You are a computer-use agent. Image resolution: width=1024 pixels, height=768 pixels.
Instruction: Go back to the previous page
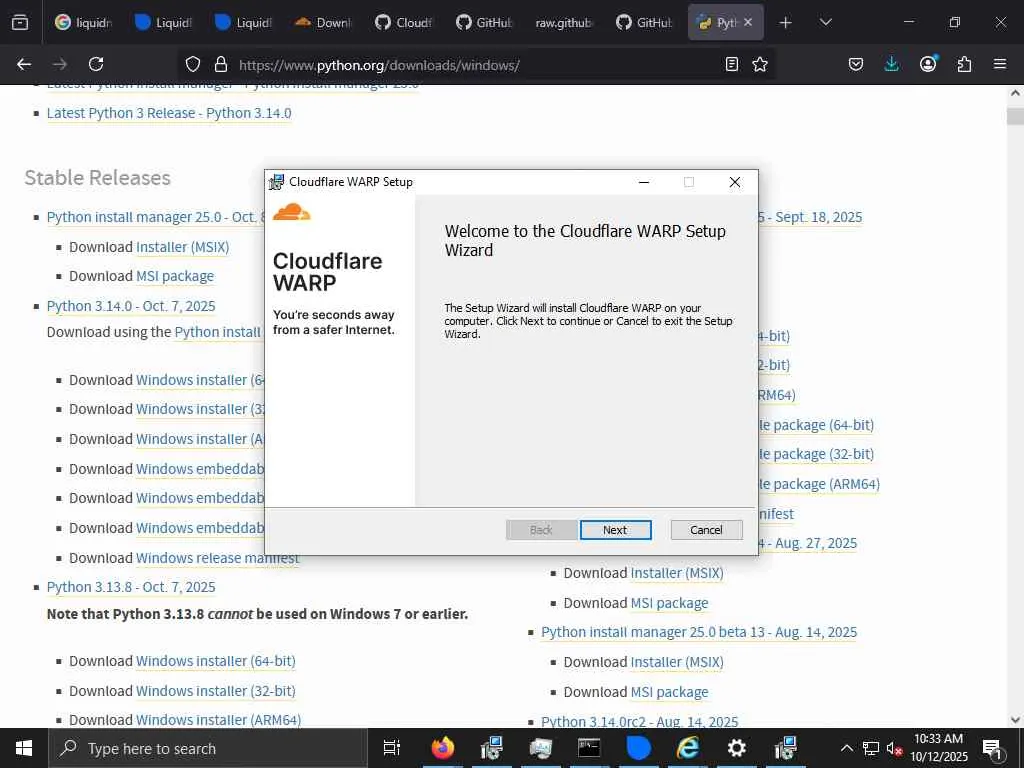pos(24,64)
